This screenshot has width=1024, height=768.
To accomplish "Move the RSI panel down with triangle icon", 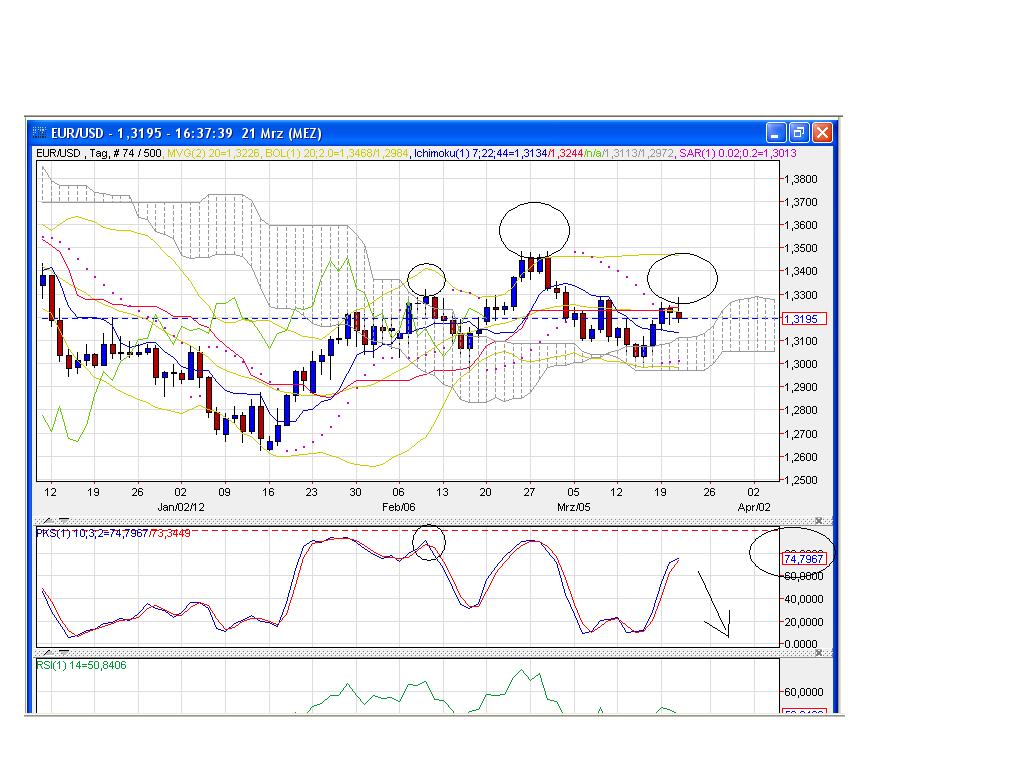I will click(64, 652).
